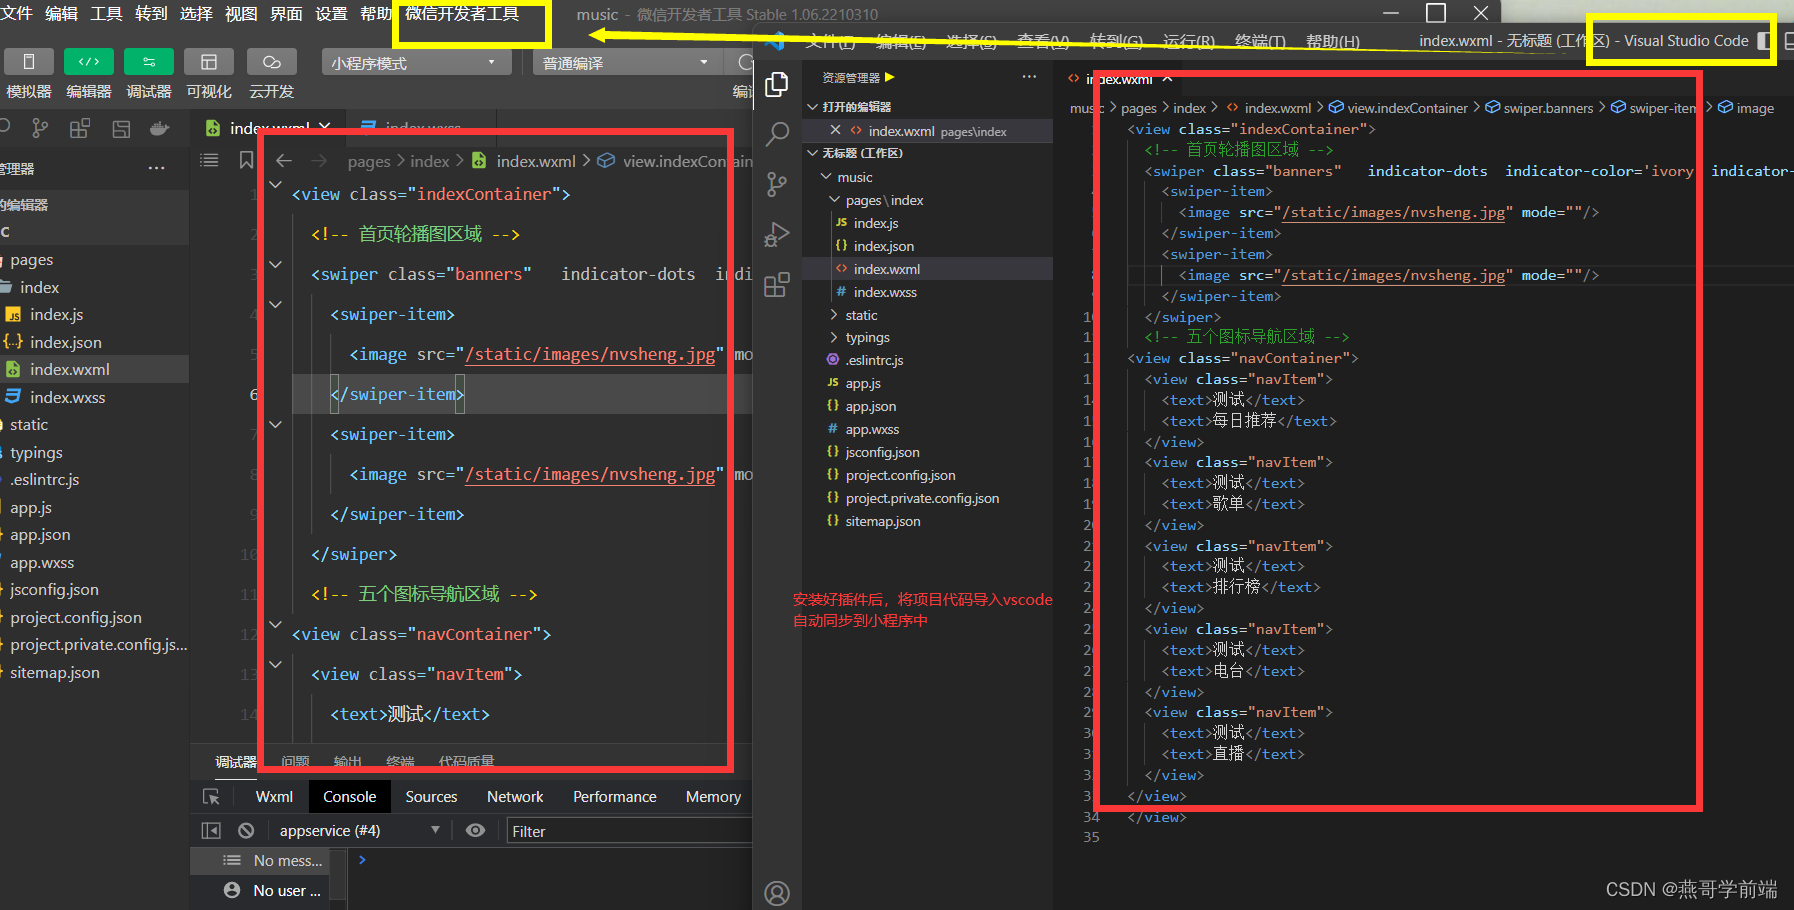The width and height of the screenshot is (1794, 910).
Task: Toggle live expression eye icon in console
Action: click(476, 830)
